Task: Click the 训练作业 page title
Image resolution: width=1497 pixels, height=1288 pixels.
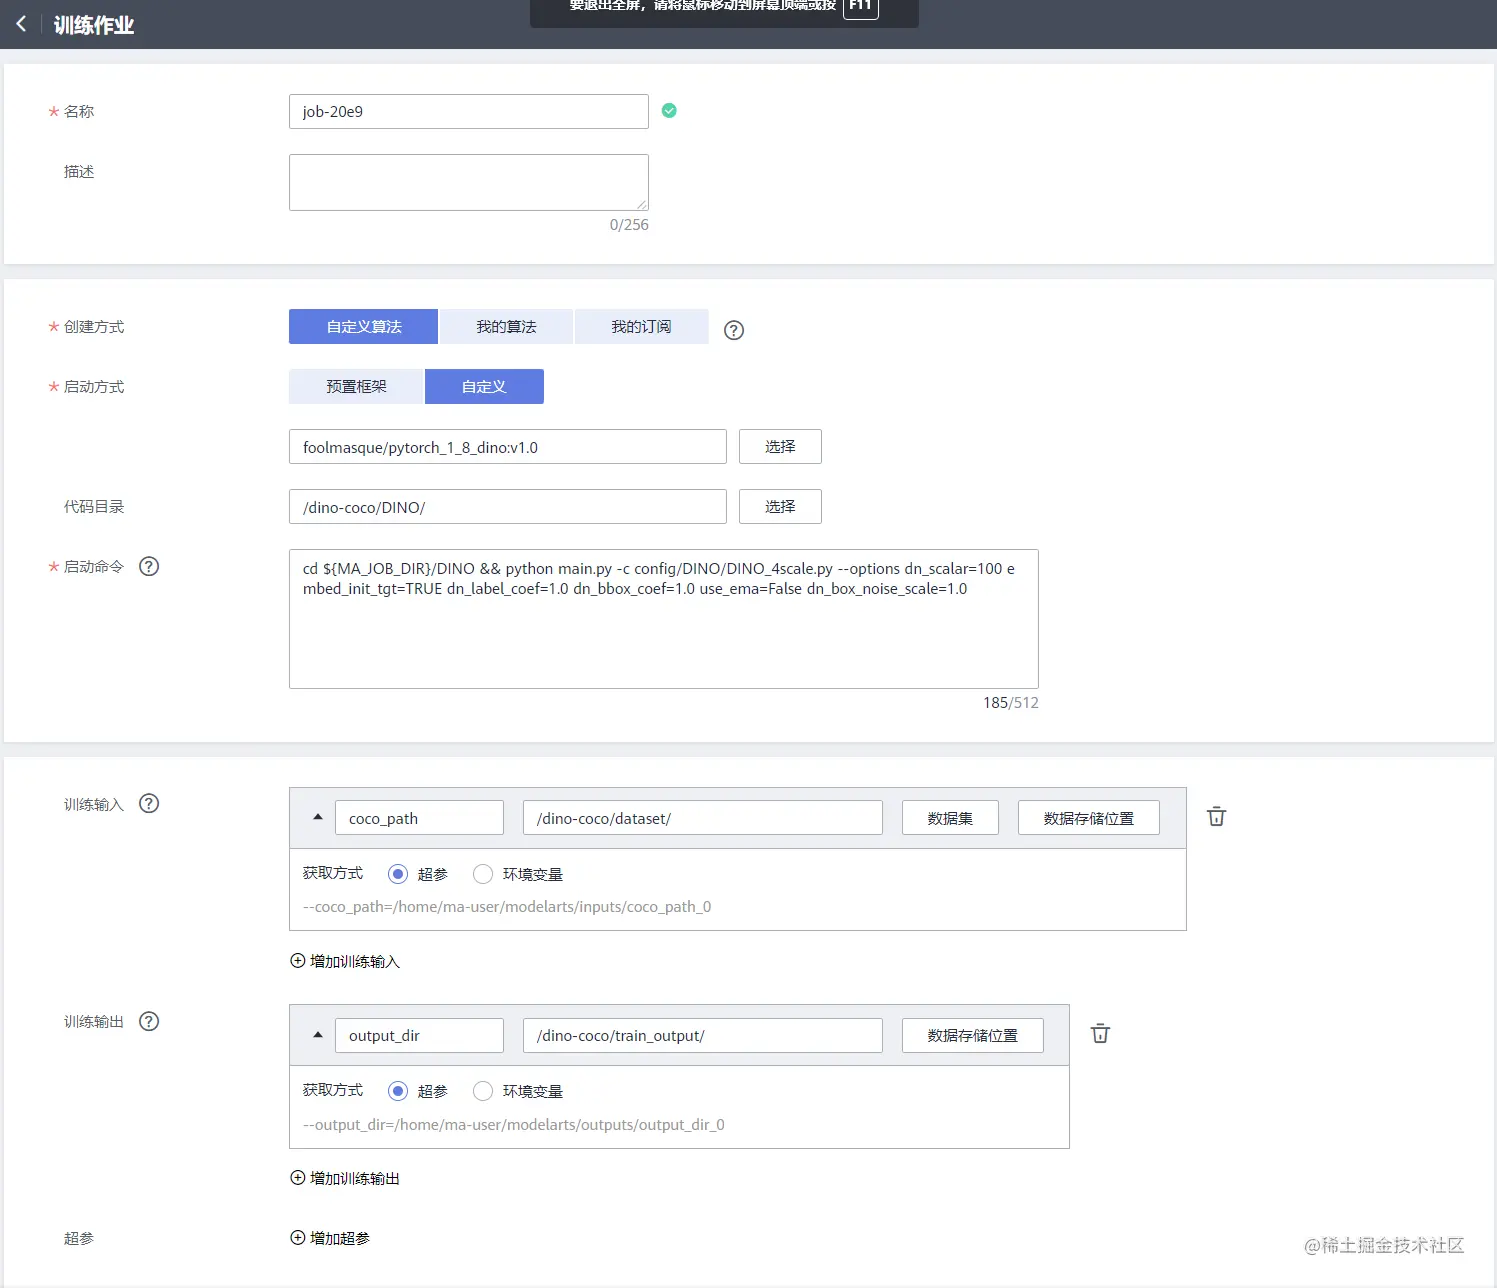Action: 94,25
